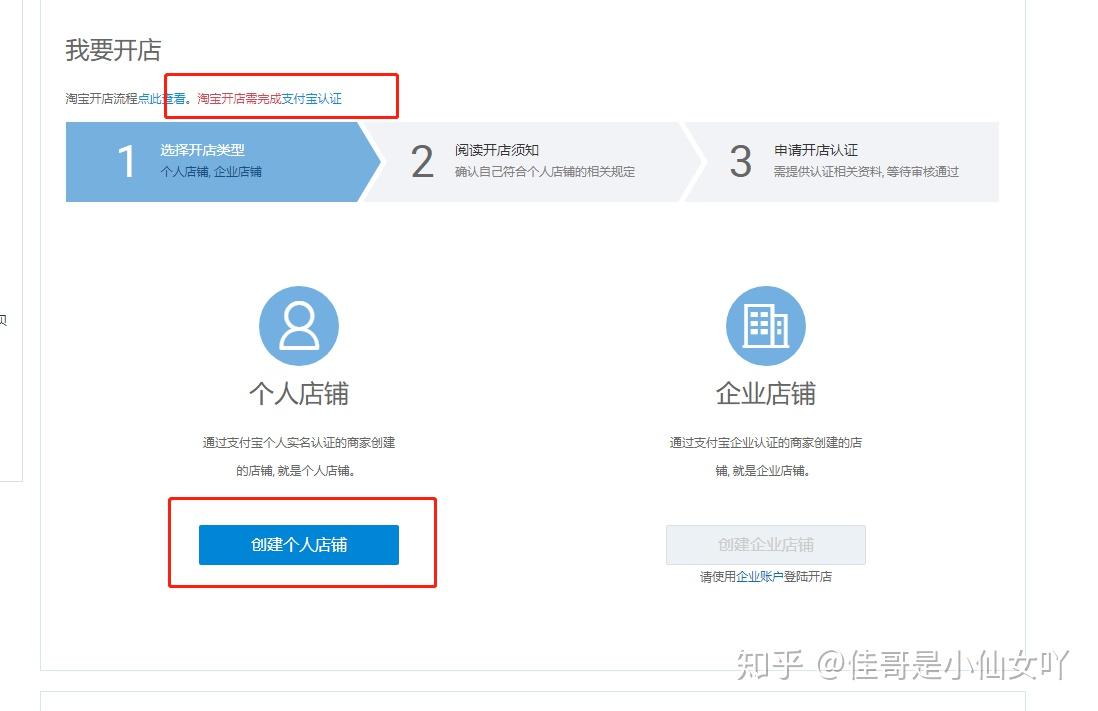
Task: Select step 2 阅读开店须知
Action: tap(532, 162)
